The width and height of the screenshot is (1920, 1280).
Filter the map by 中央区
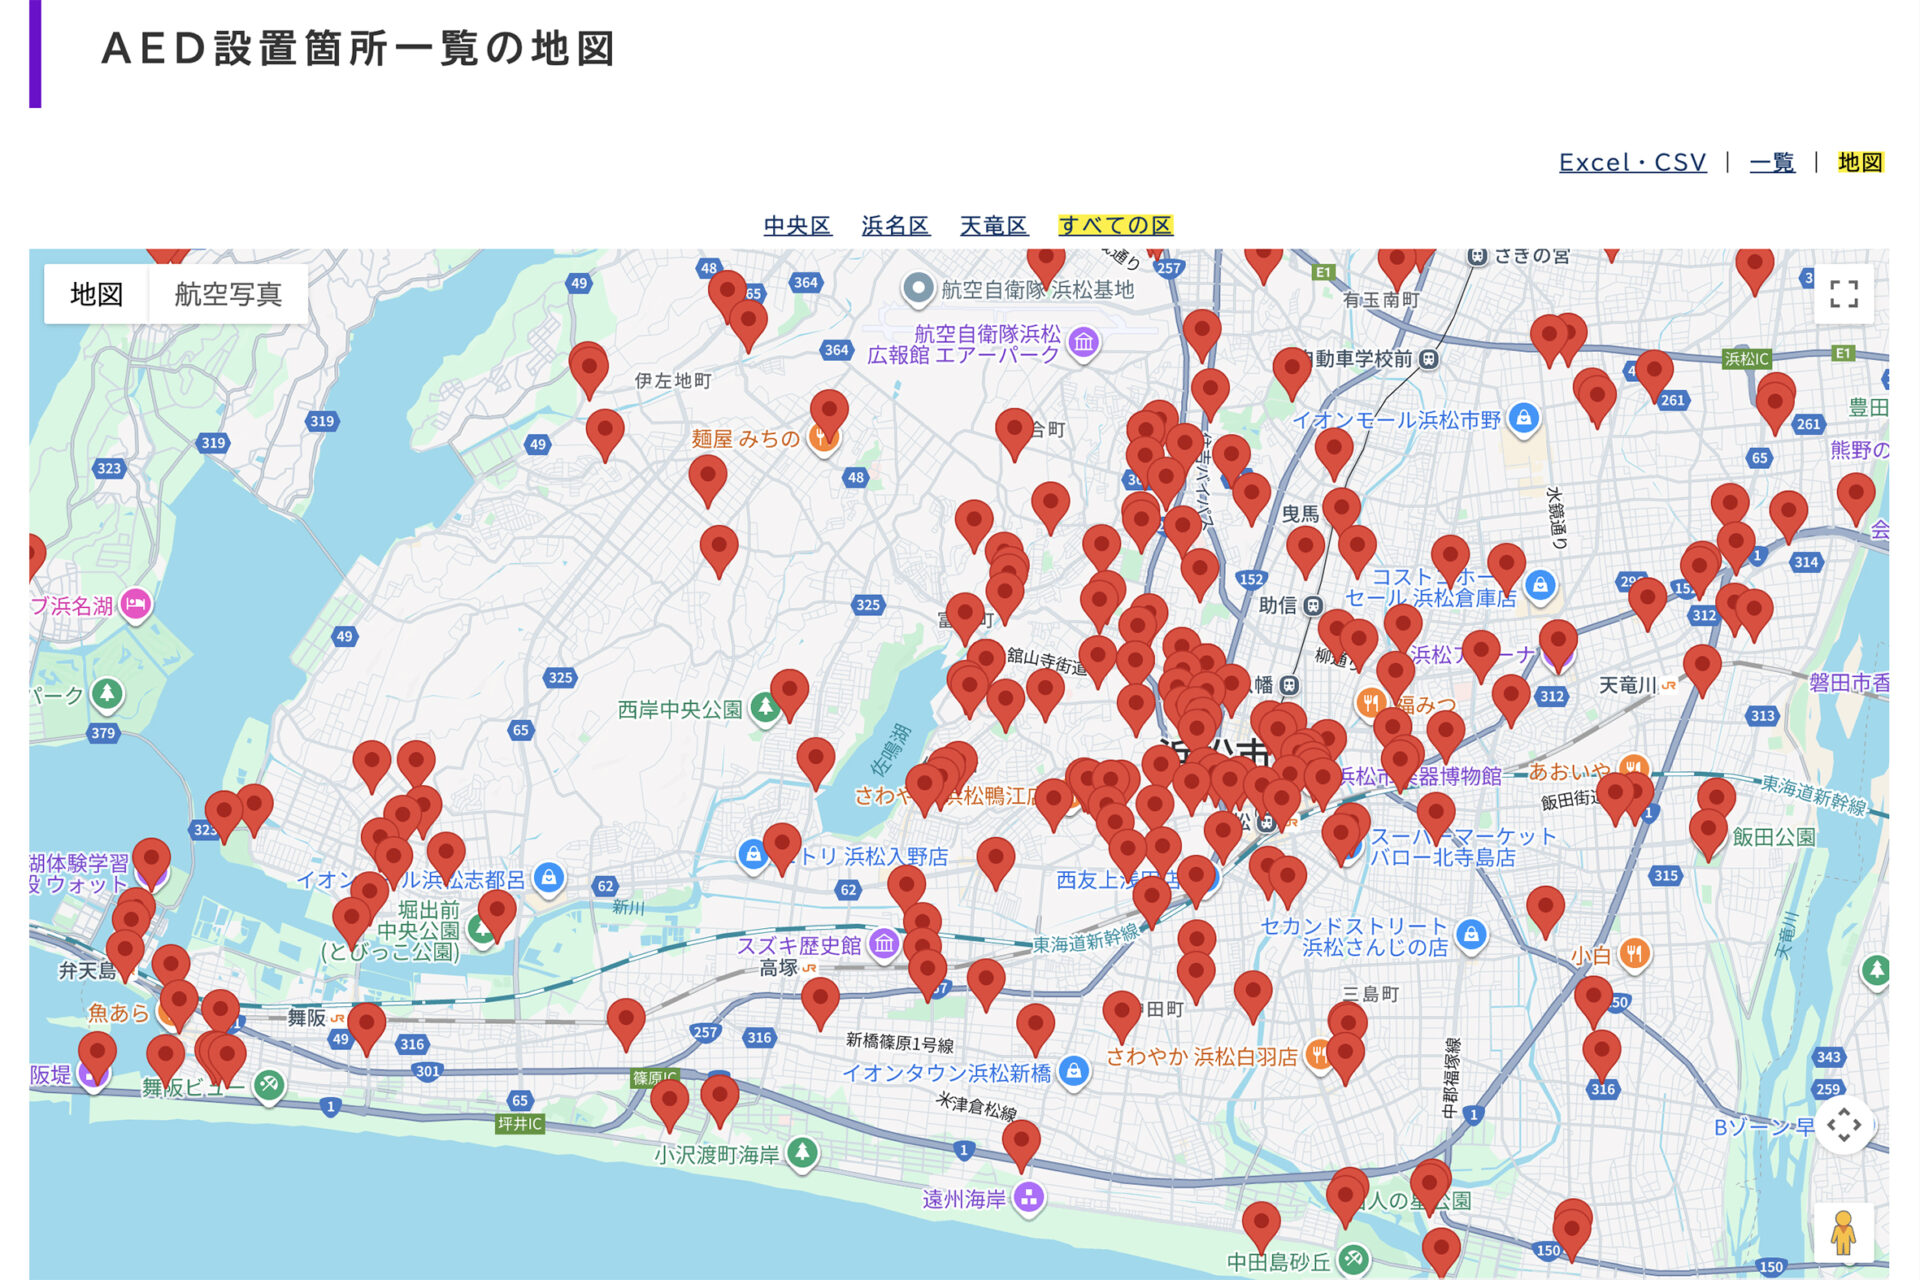[x=797, y=225]
